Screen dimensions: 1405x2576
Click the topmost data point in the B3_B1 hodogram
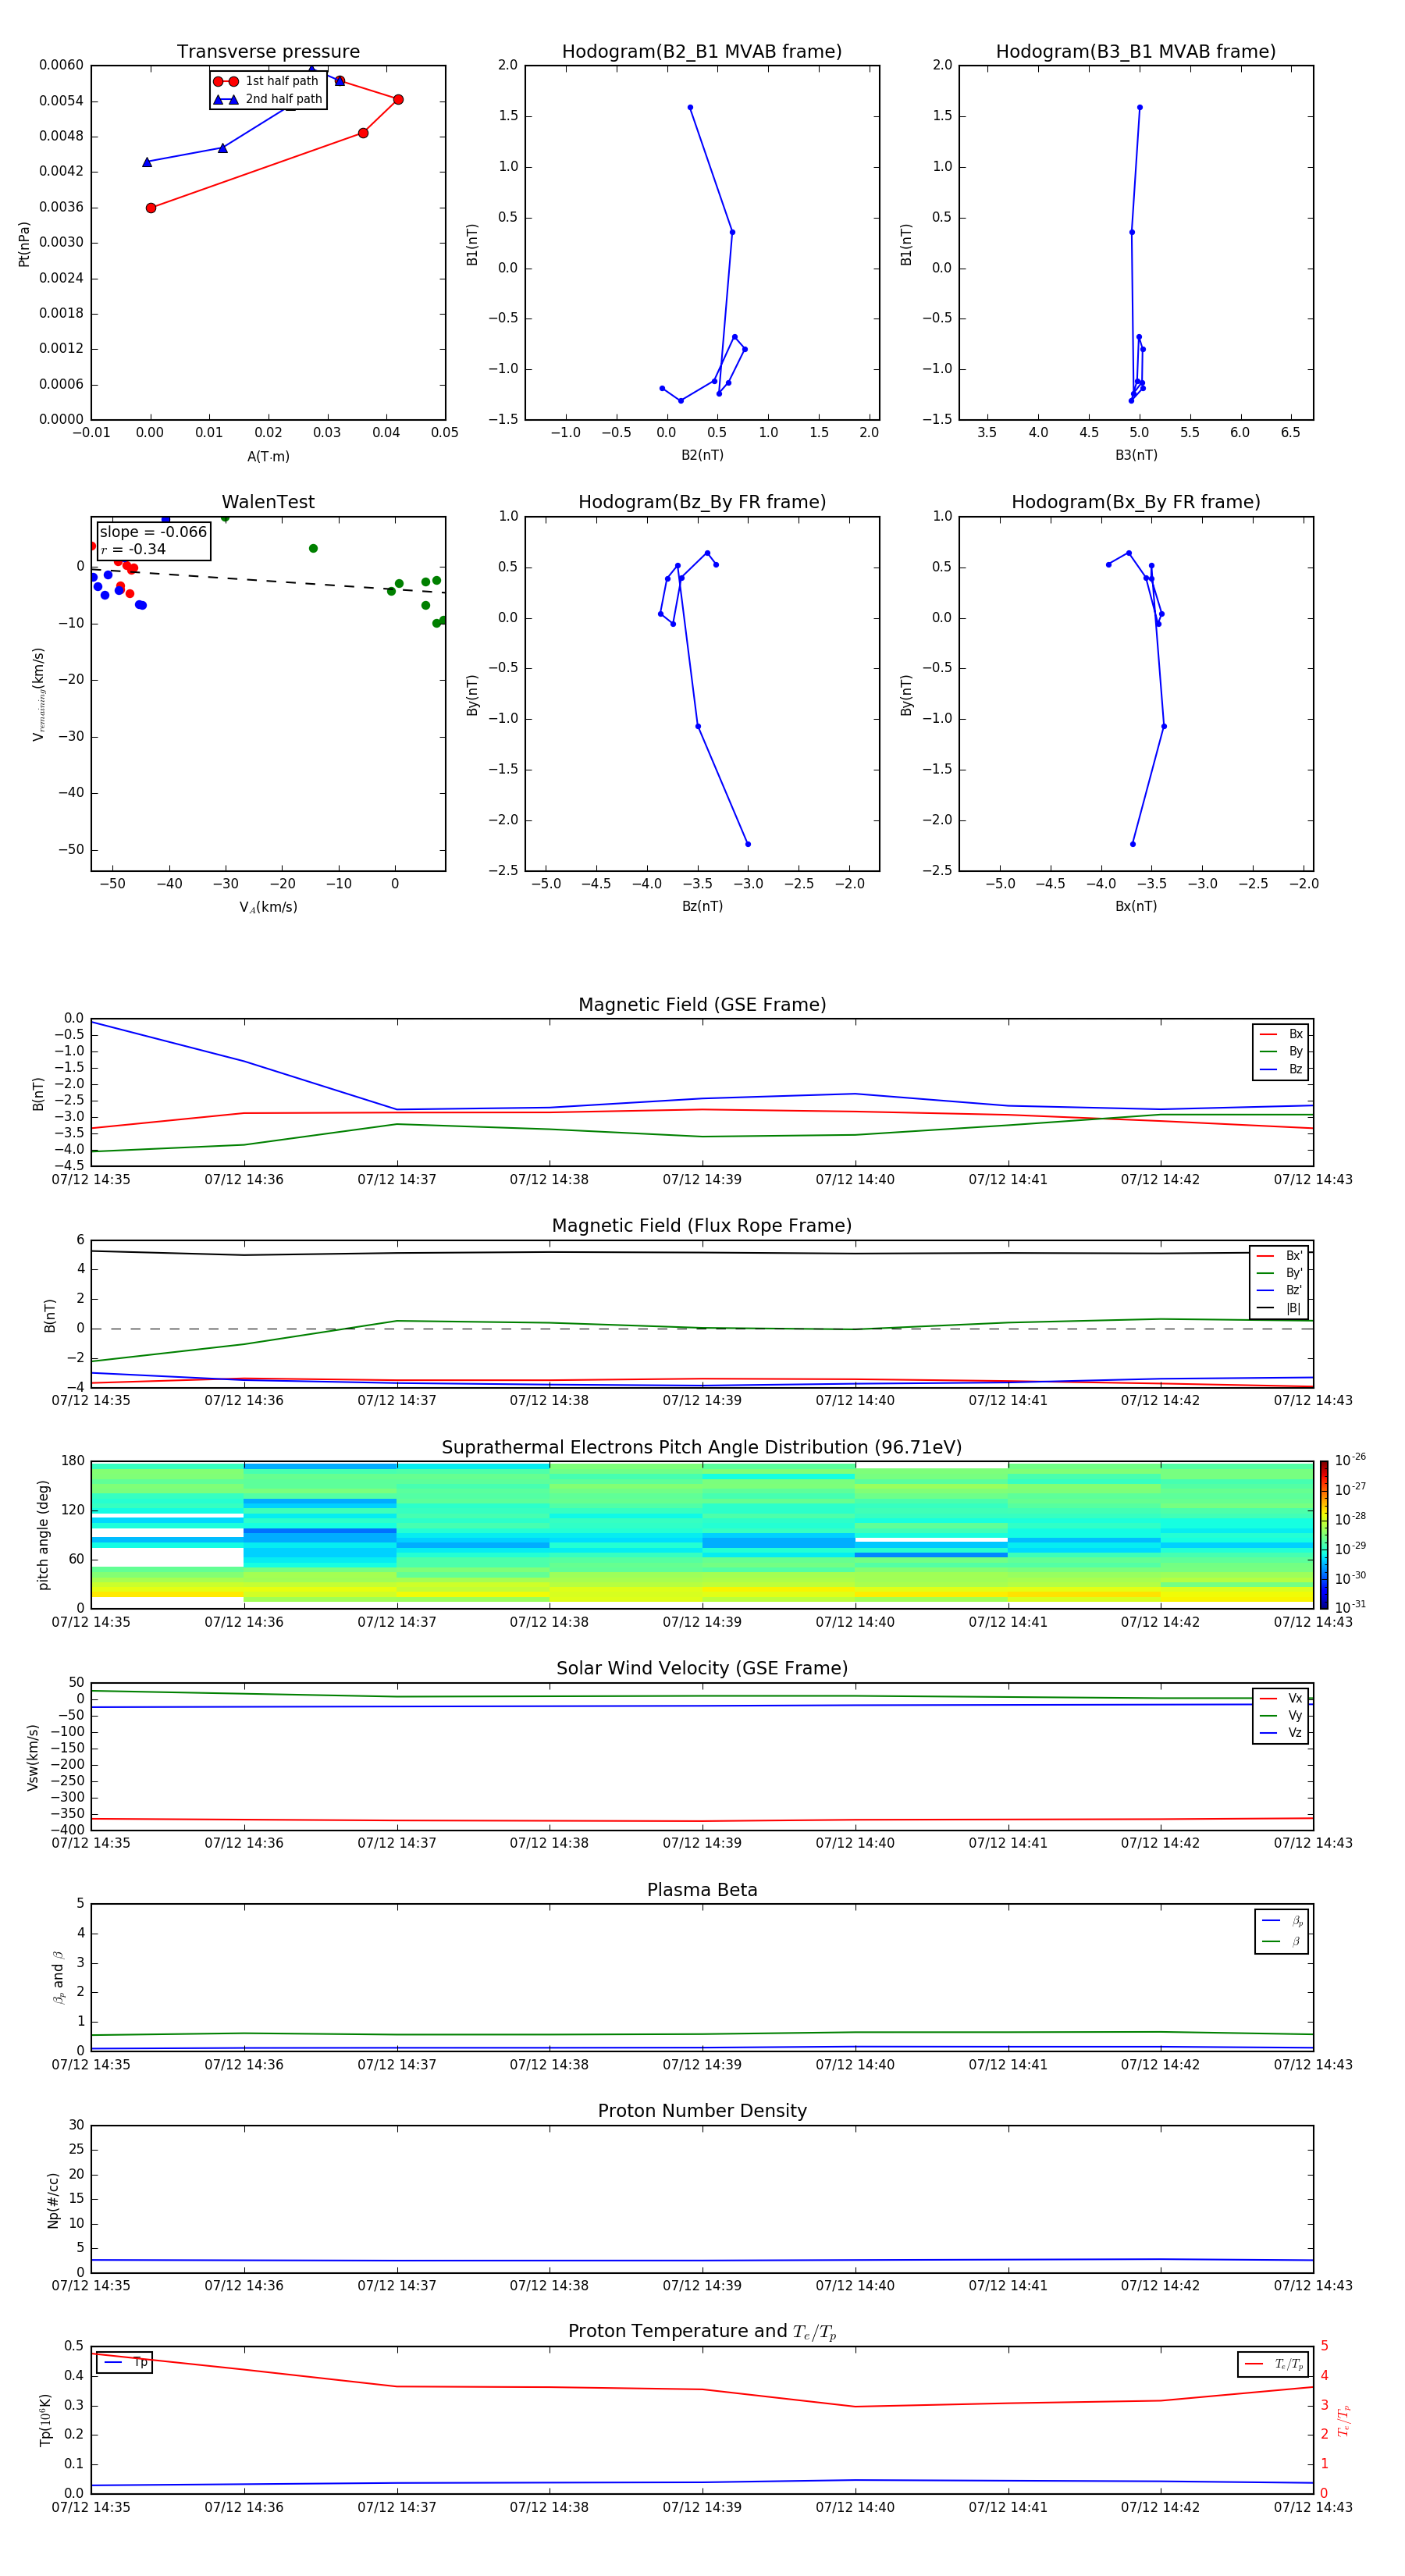[1139, 107]
